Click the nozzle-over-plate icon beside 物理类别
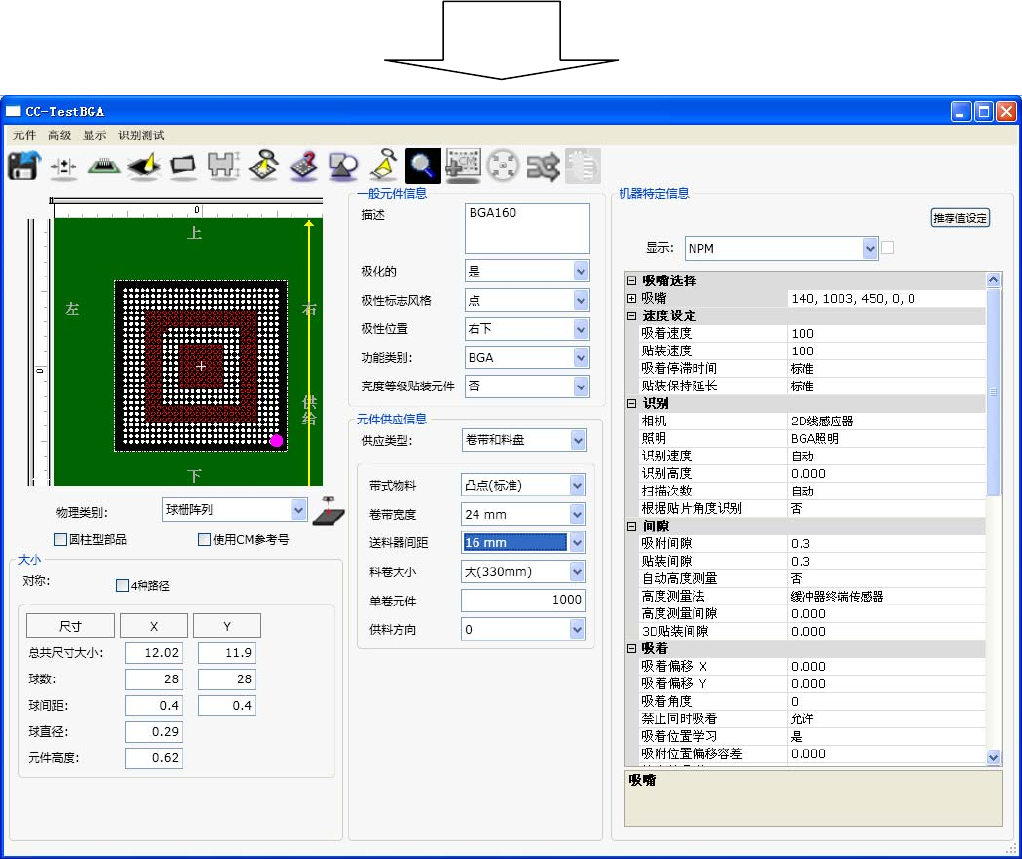 tap(326, 510)
